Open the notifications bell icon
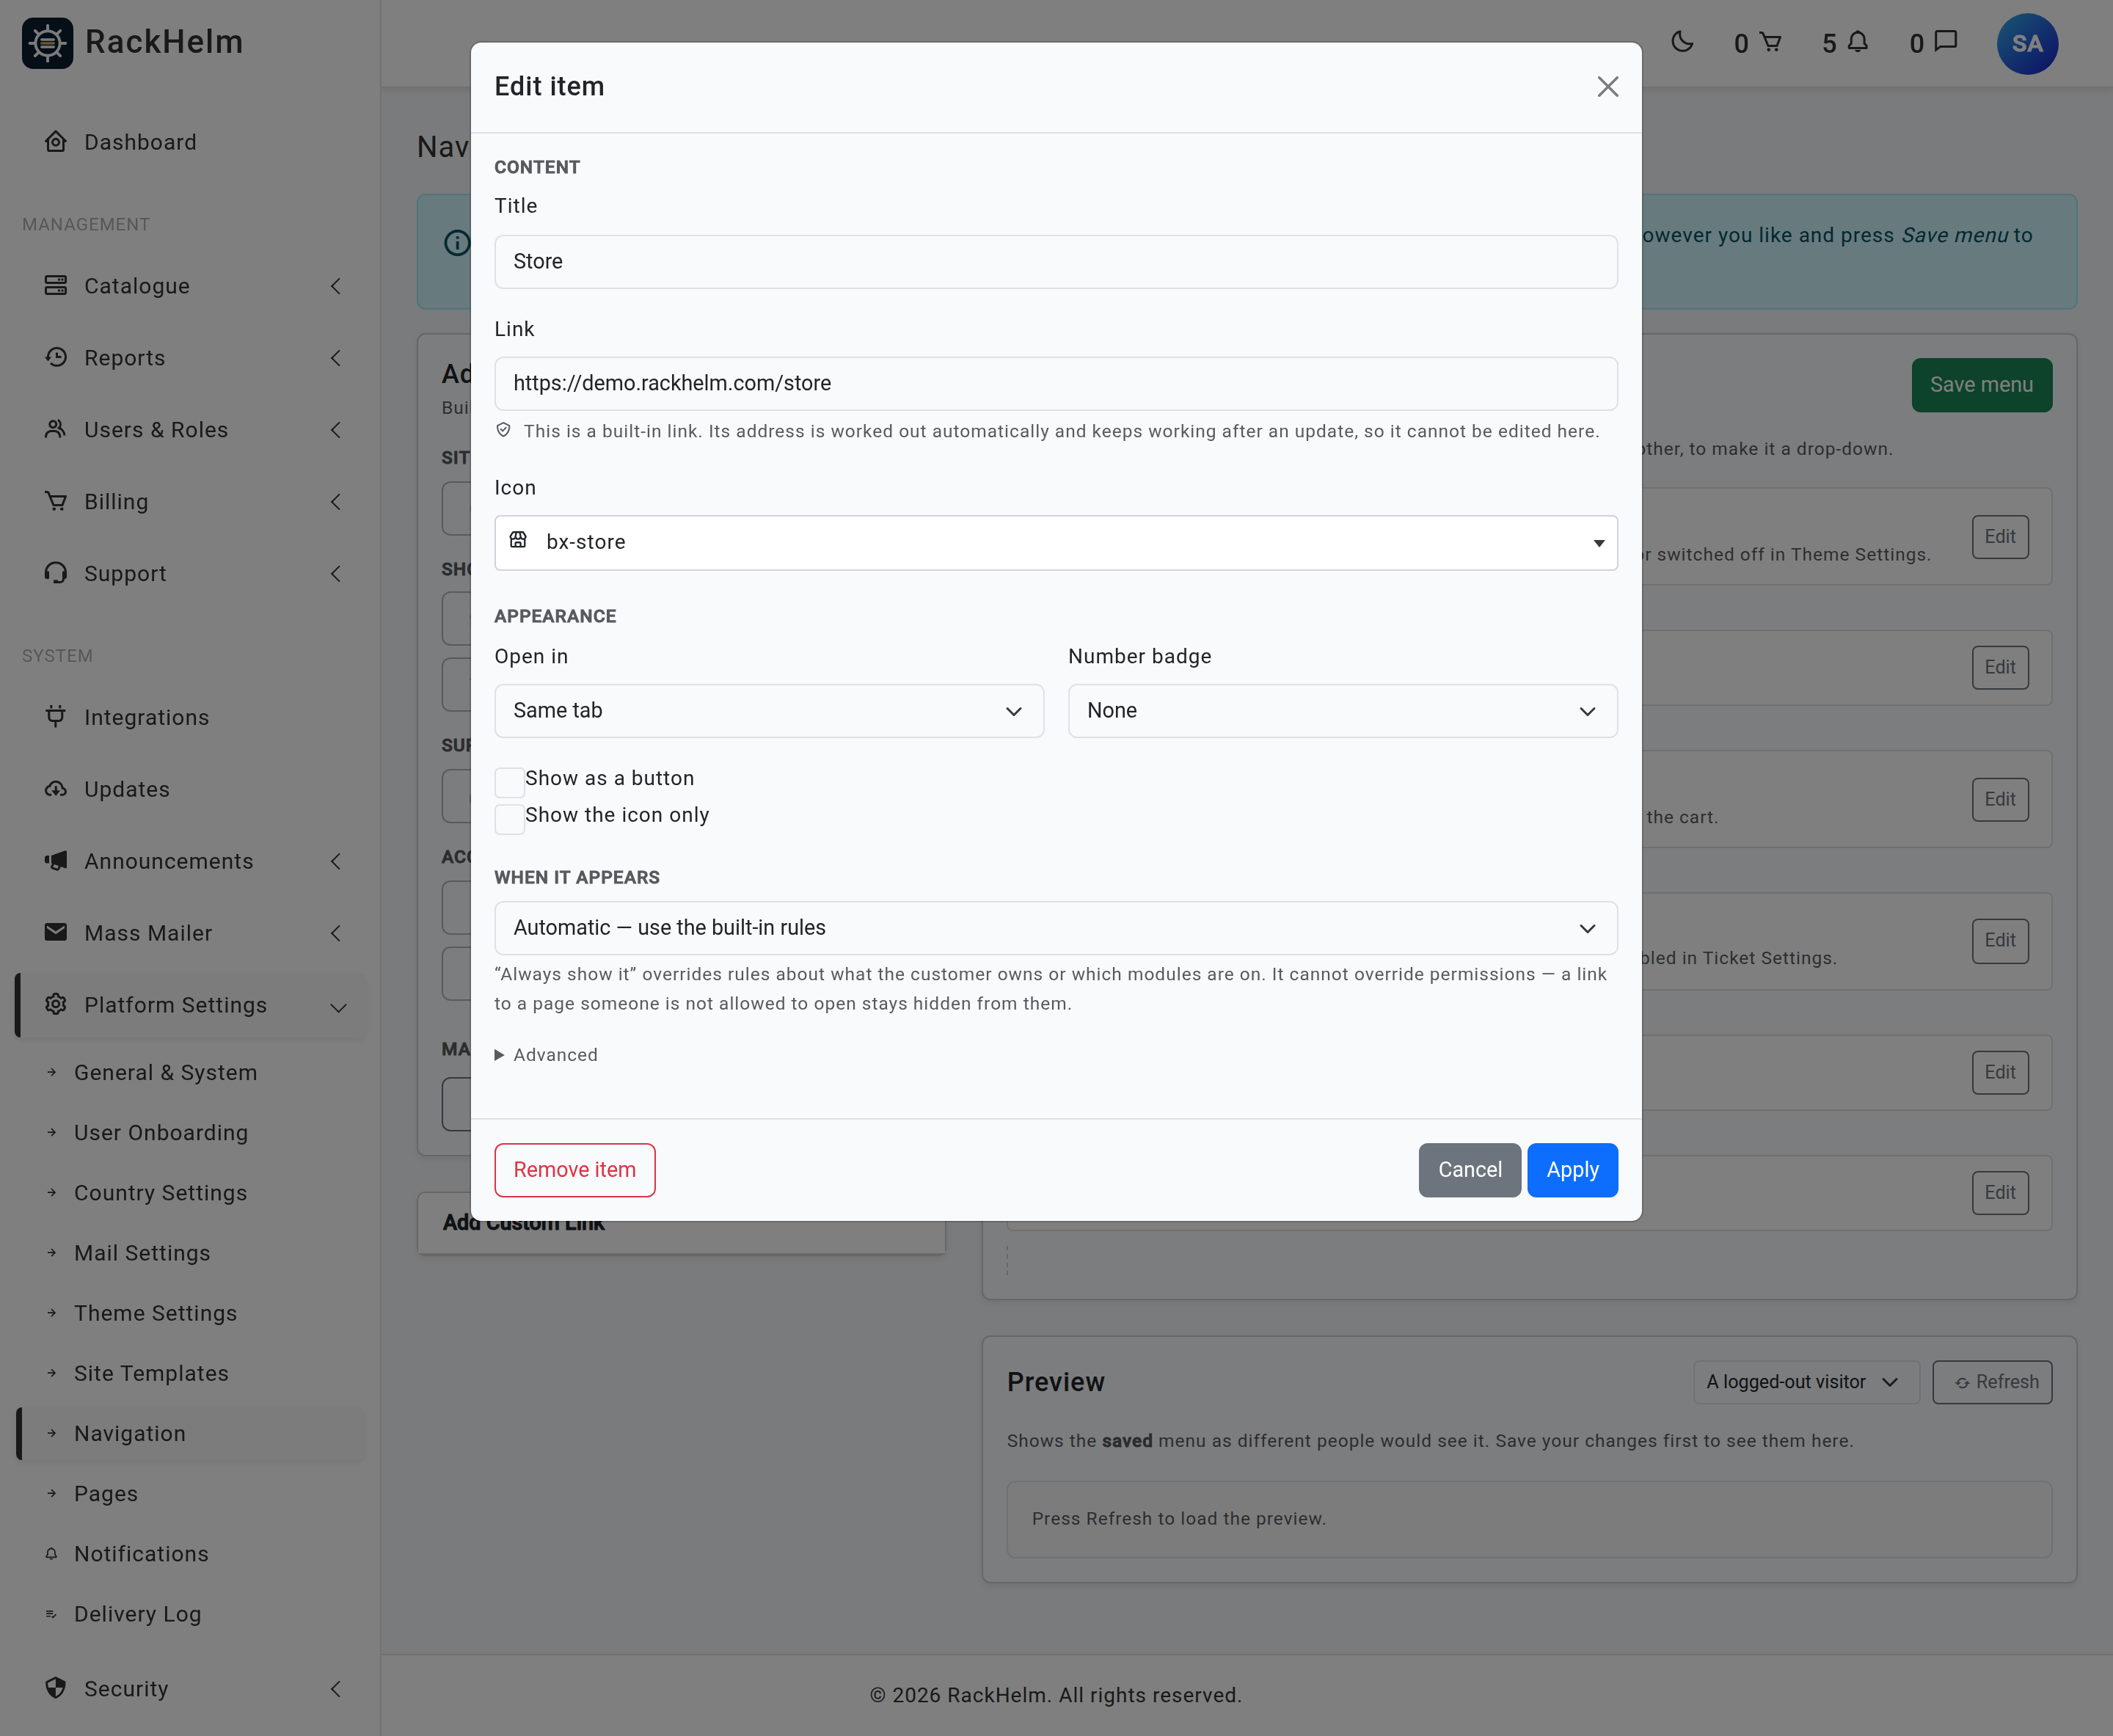 pos(1858,42)
